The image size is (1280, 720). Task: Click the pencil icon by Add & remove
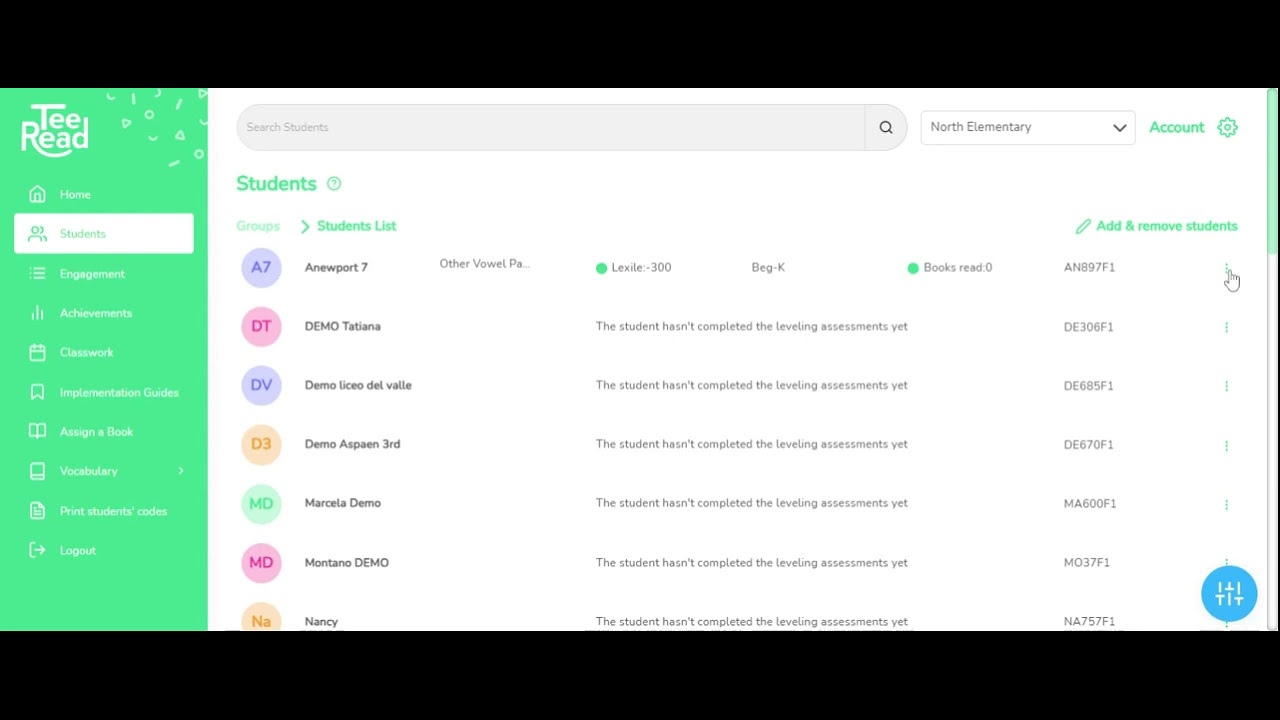[x=1083, y=227]
